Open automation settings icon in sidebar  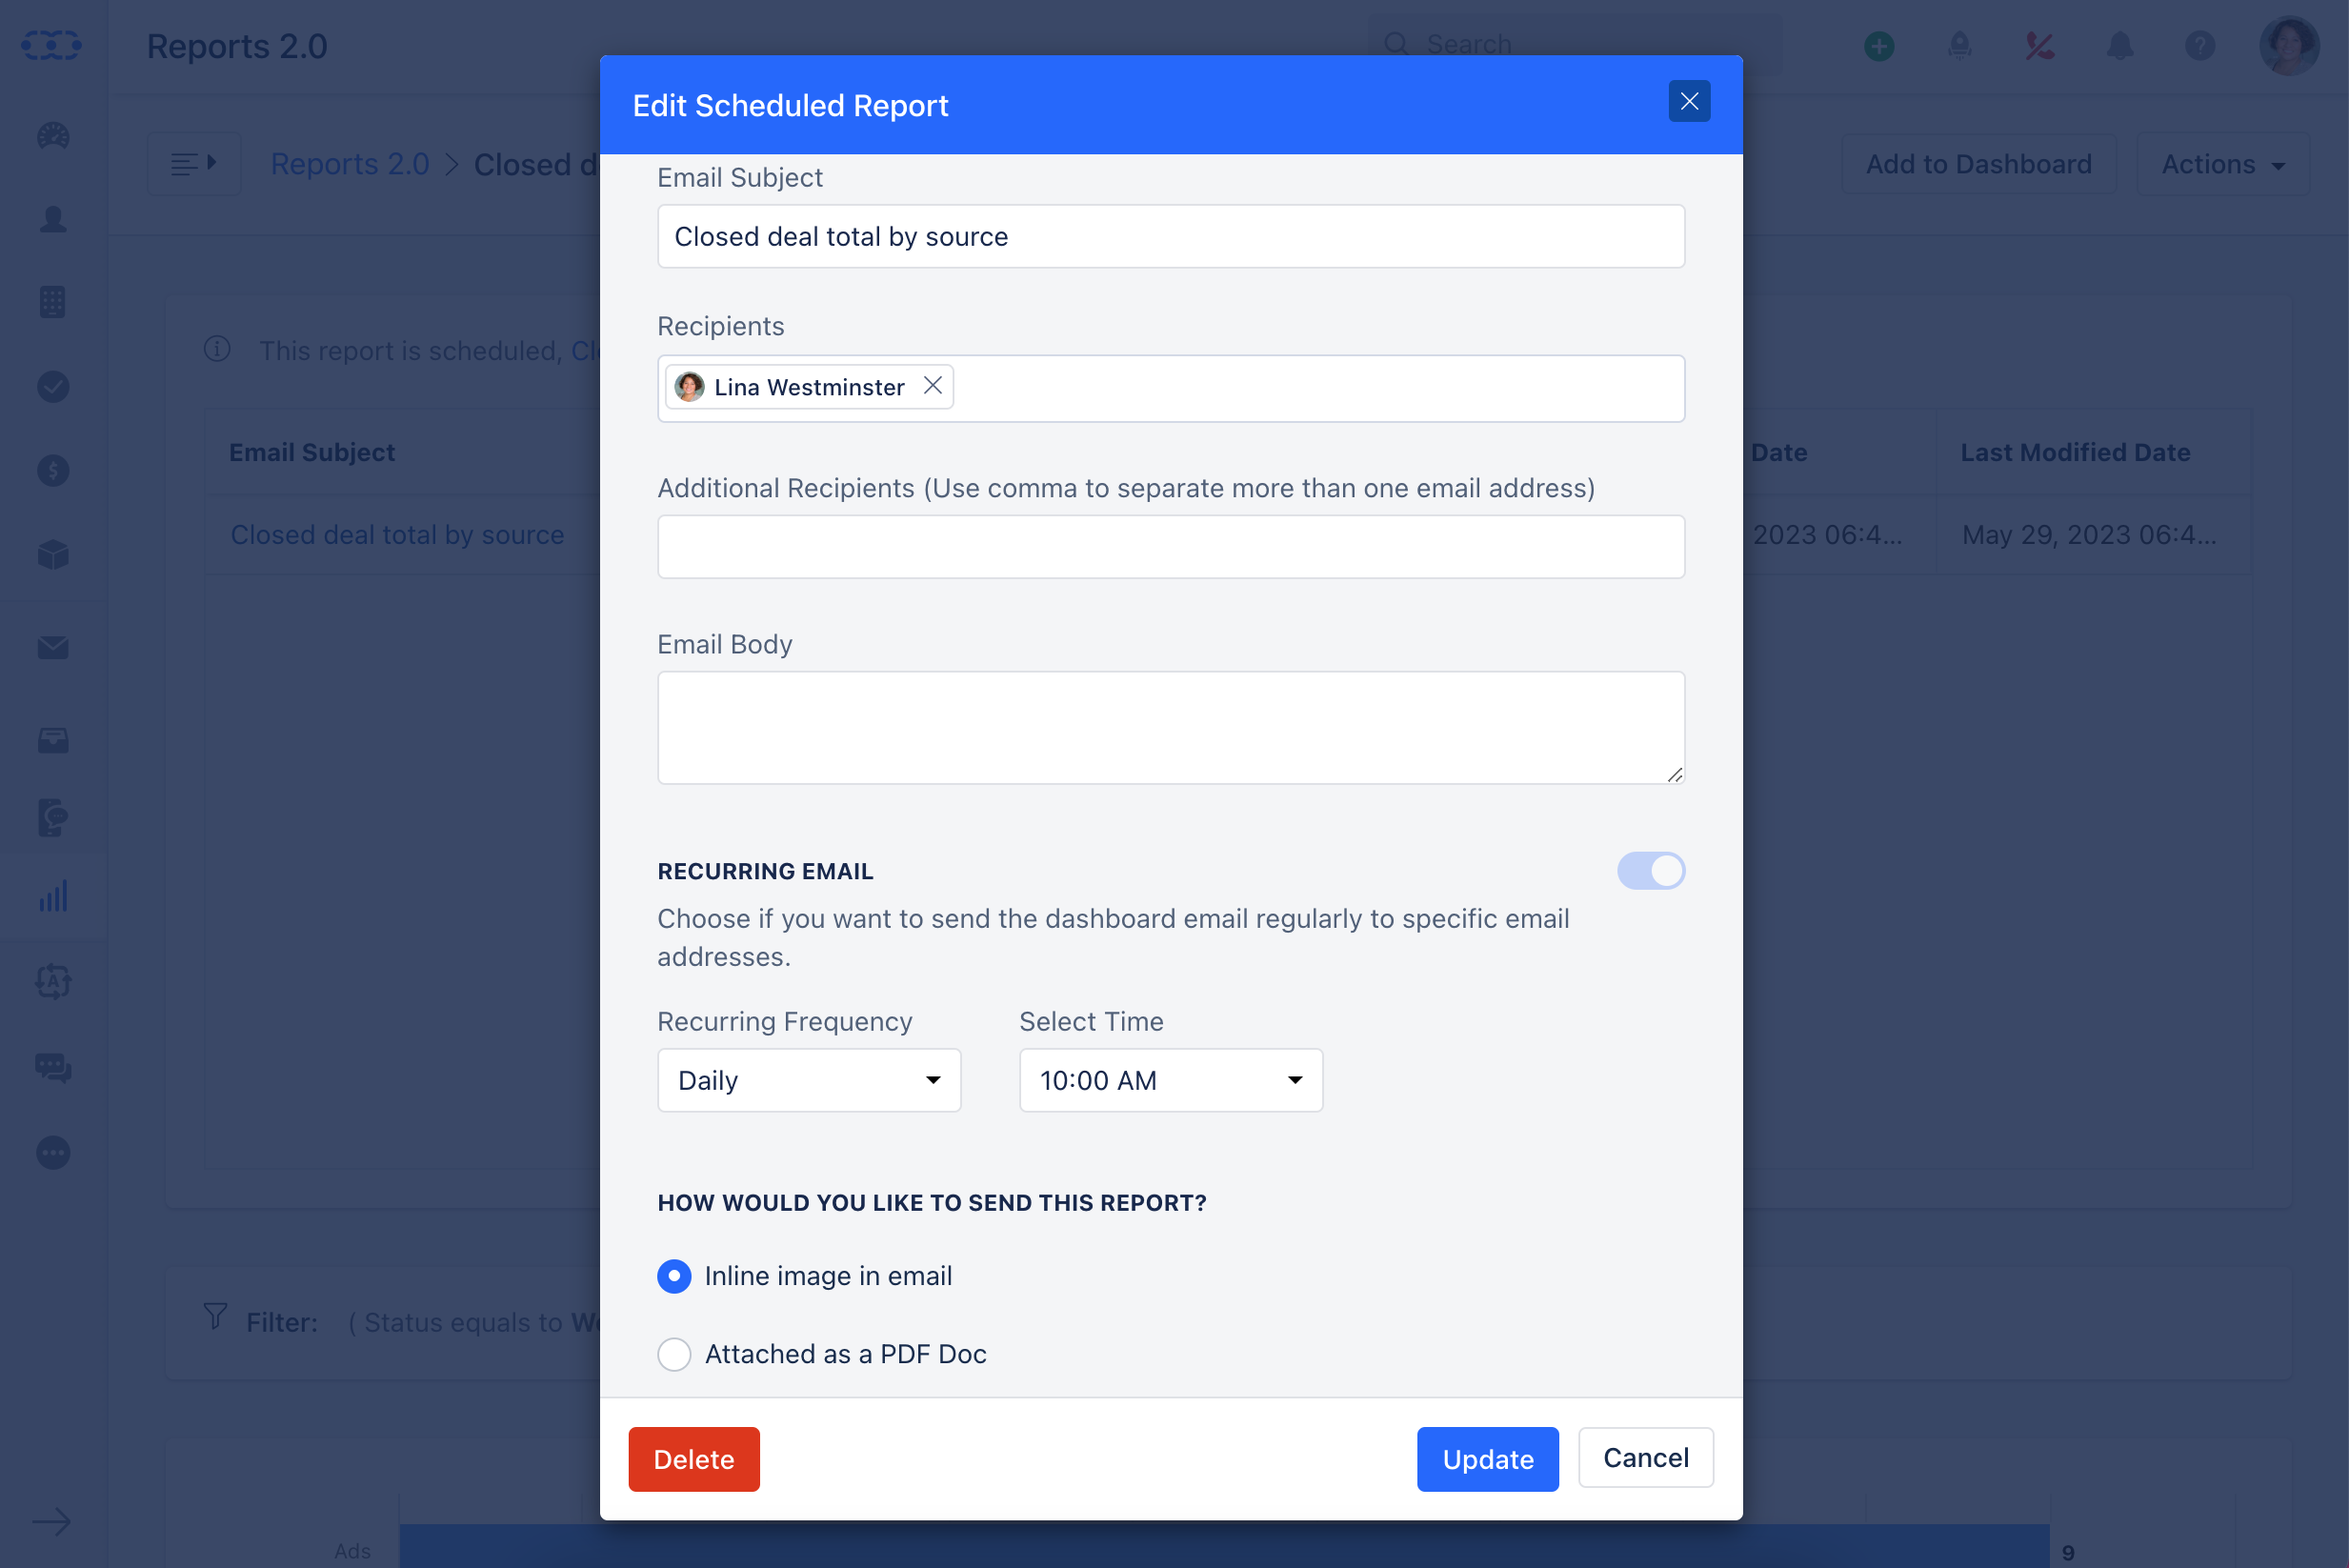[53, 982]
